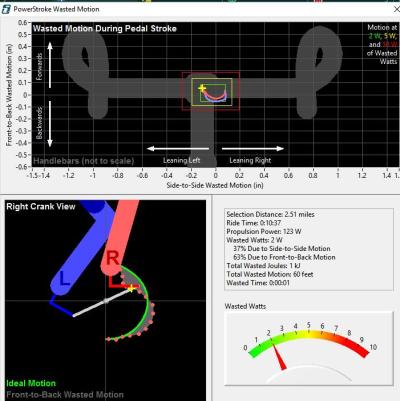
Task: Click the 'Leaning Right' arrow label
Action: click(250, 160)
